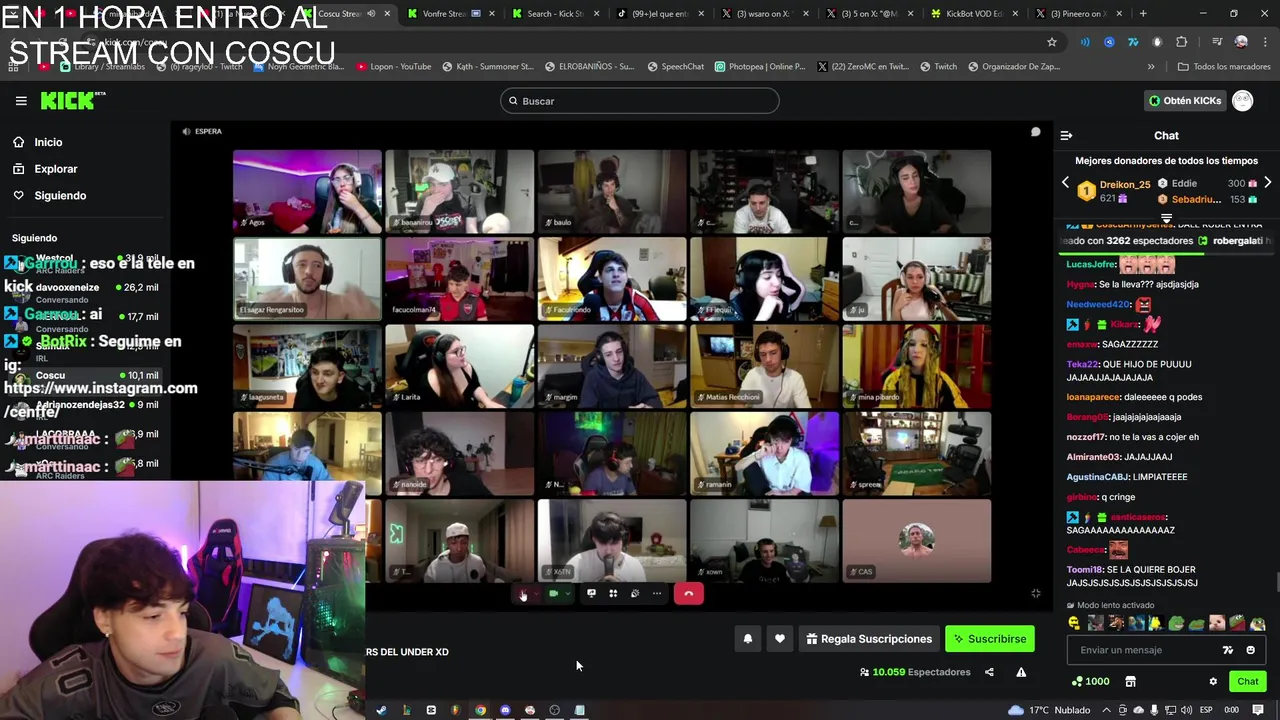Bookmark this page with star

pos(1051,42)
